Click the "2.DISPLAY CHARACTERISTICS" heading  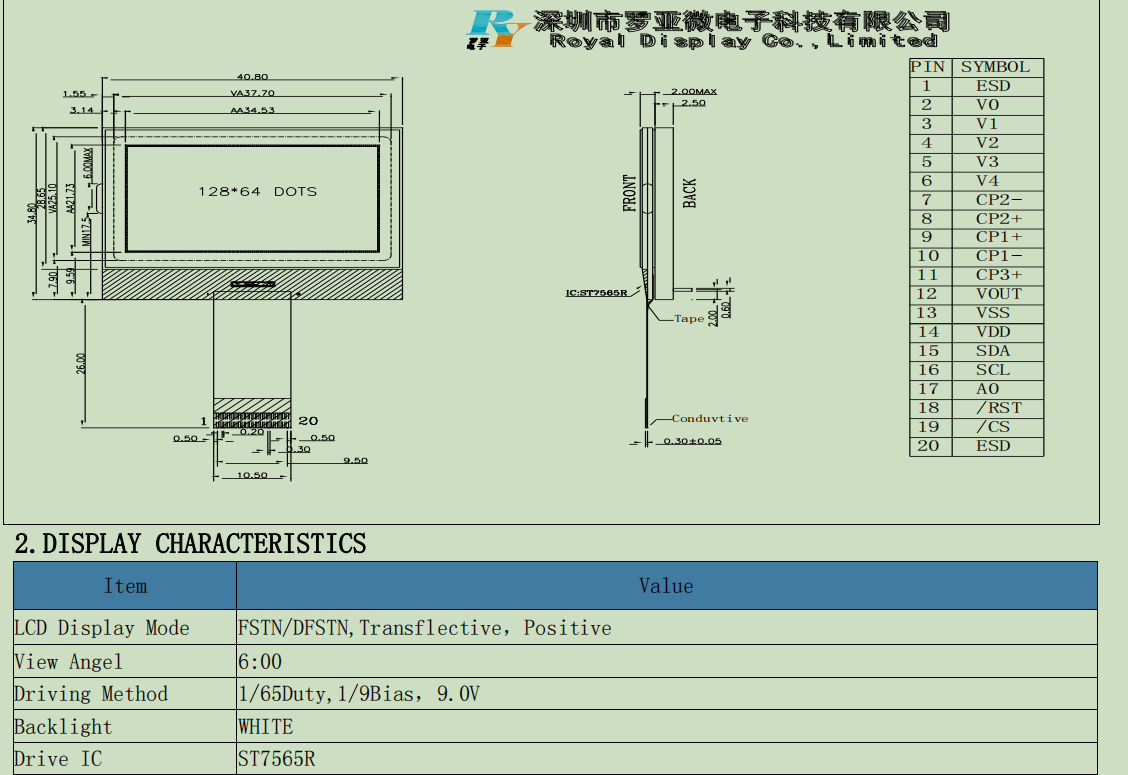pyautogui.click(x=190, y=544)
